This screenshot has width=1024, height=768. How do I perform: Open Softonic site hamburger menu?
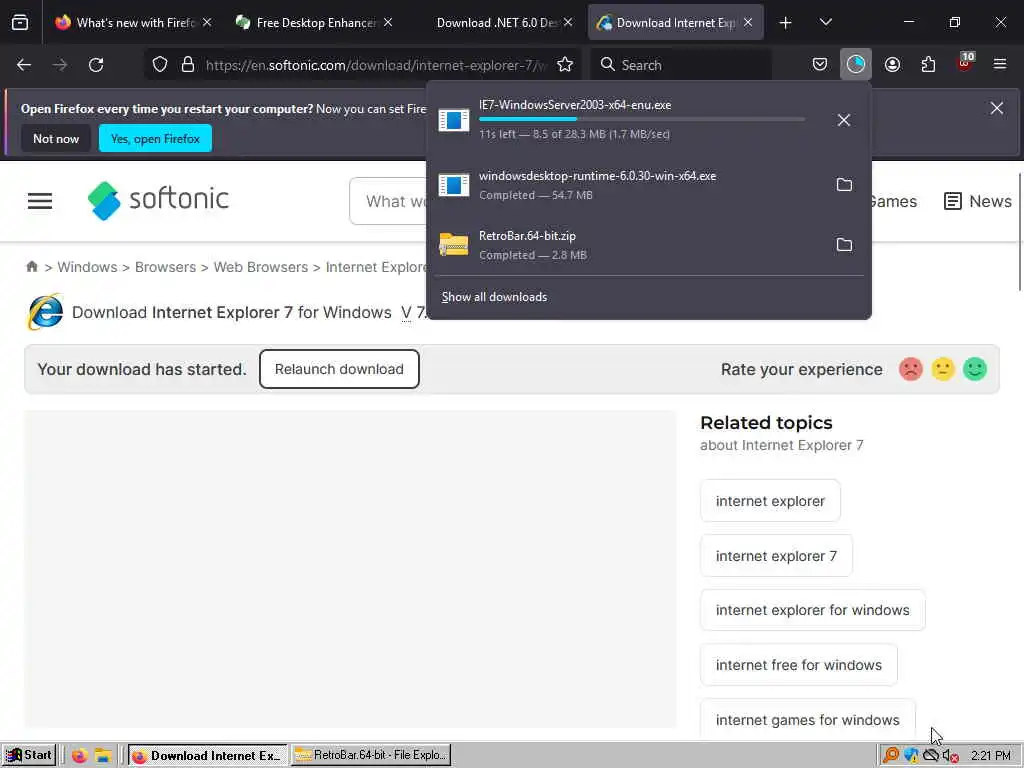40,201
